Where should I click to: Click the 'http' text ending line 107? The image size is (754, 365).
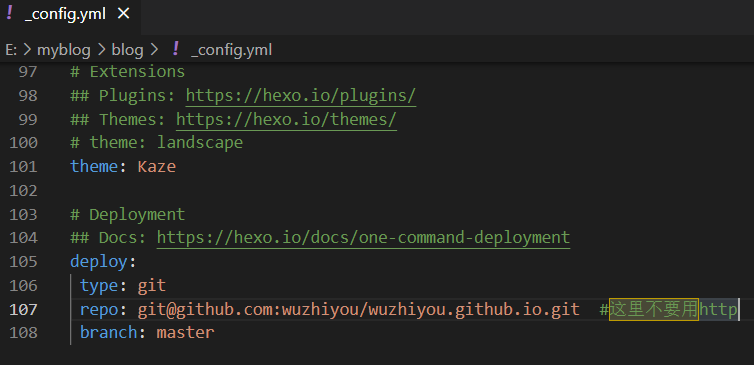pyautogui.click(x=718, y=309)
